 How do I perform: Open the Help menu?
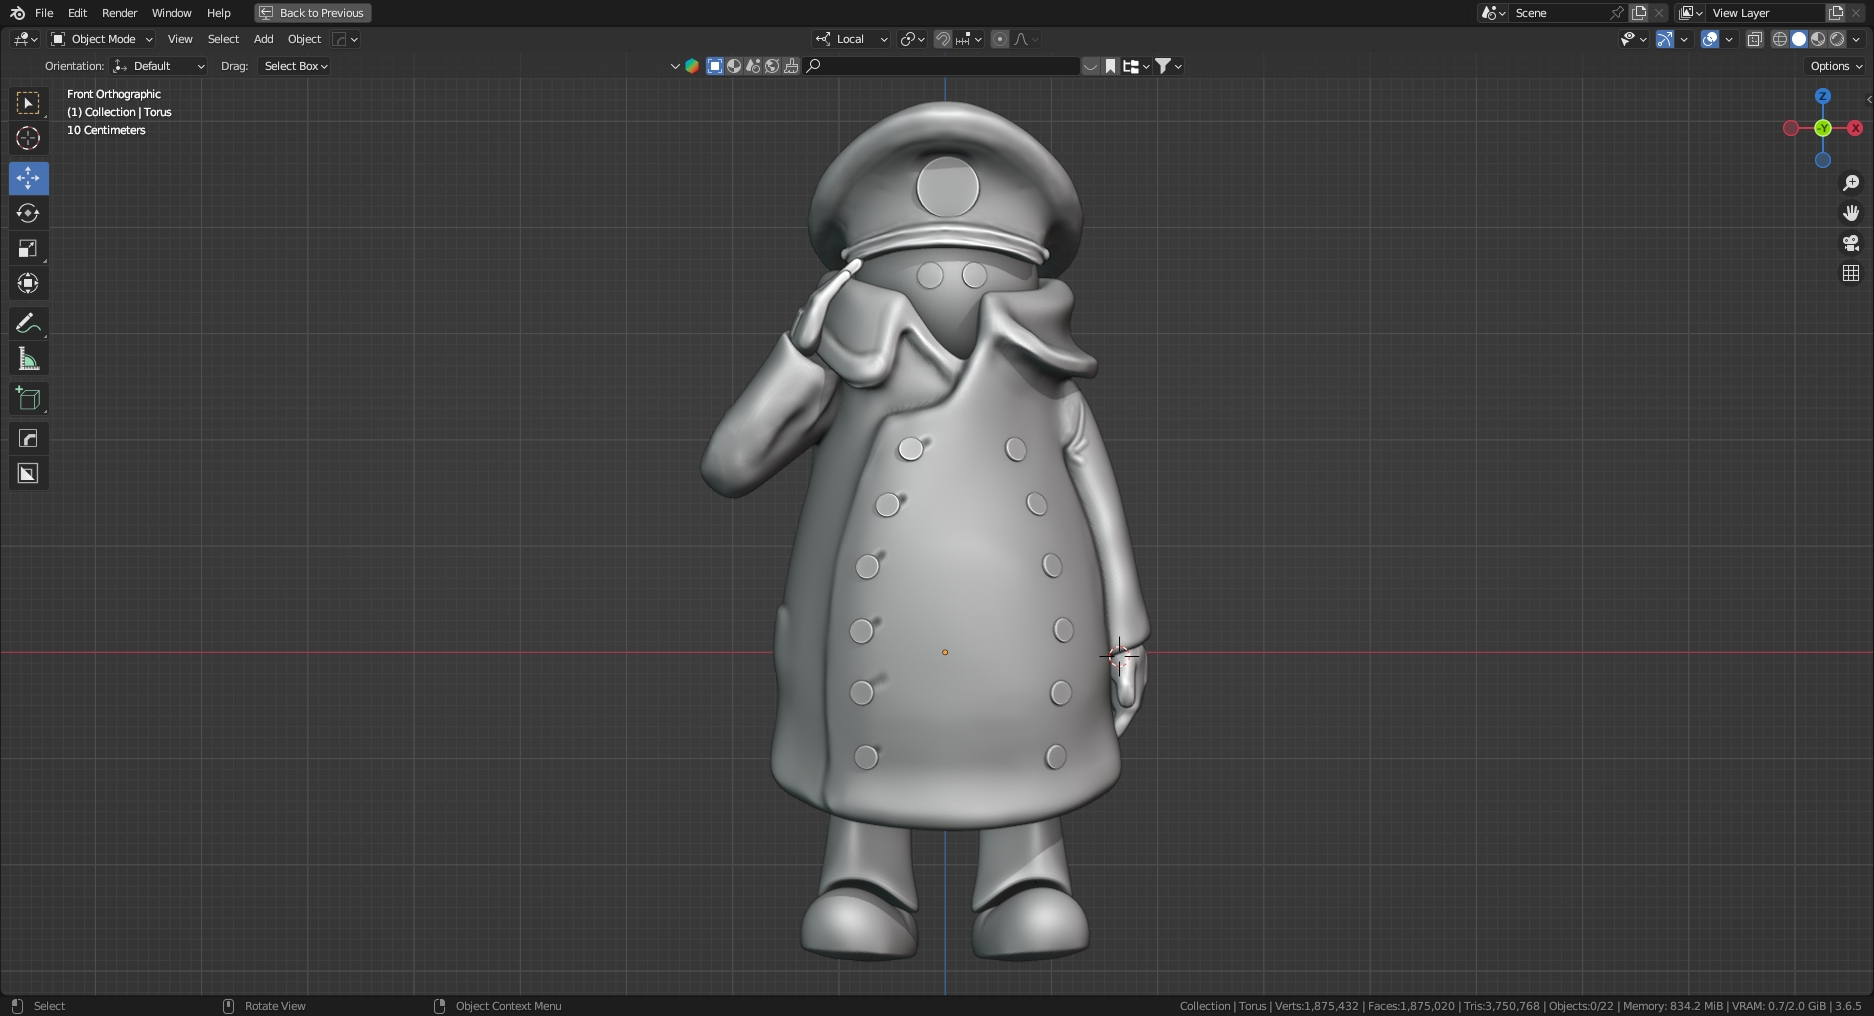218,13
